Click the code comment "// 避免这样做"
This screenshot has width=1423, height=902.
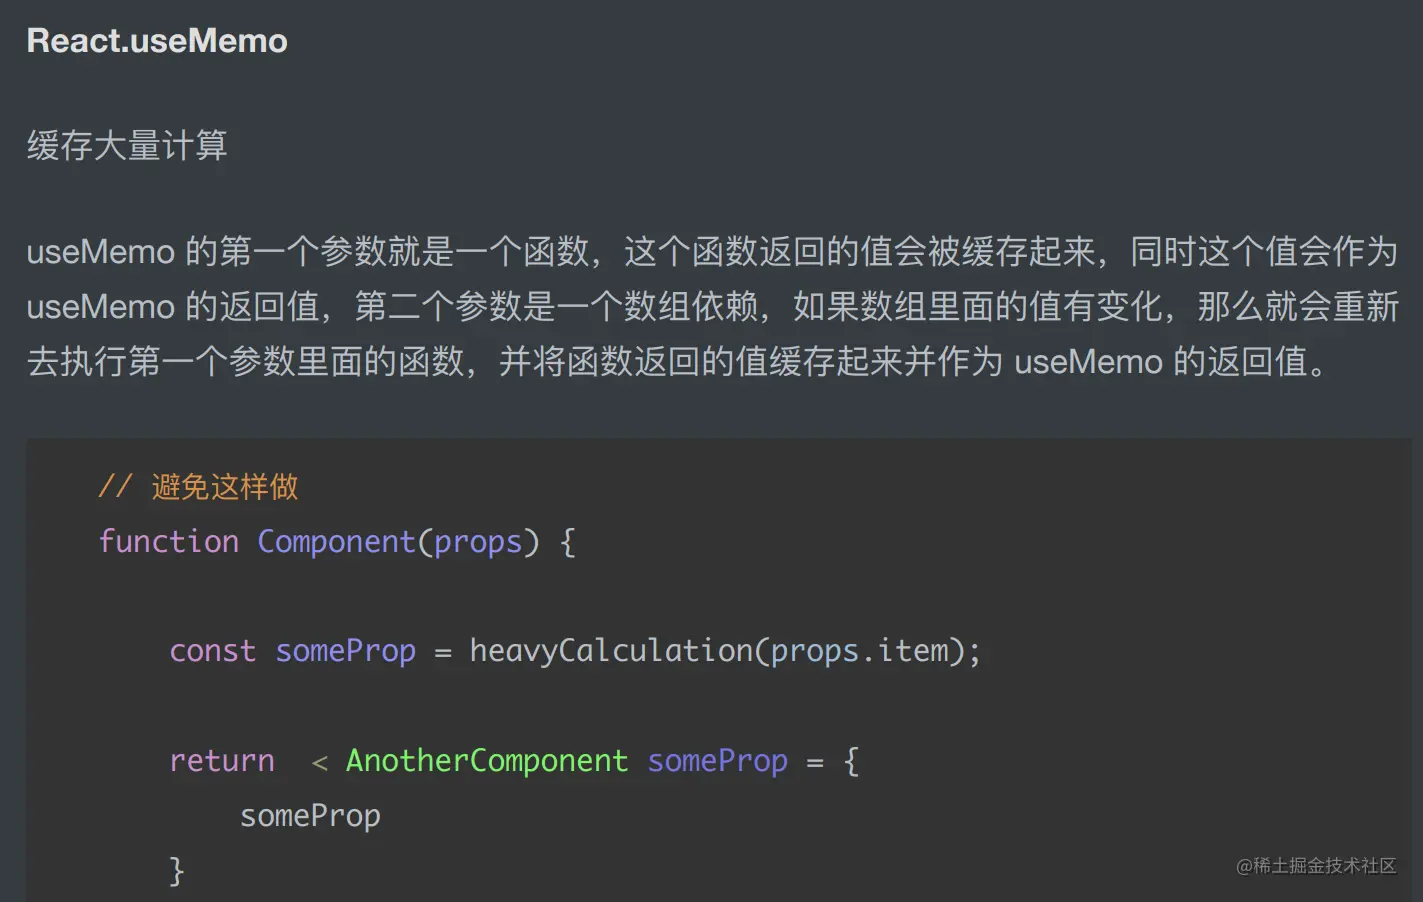(x=198, y=487)
